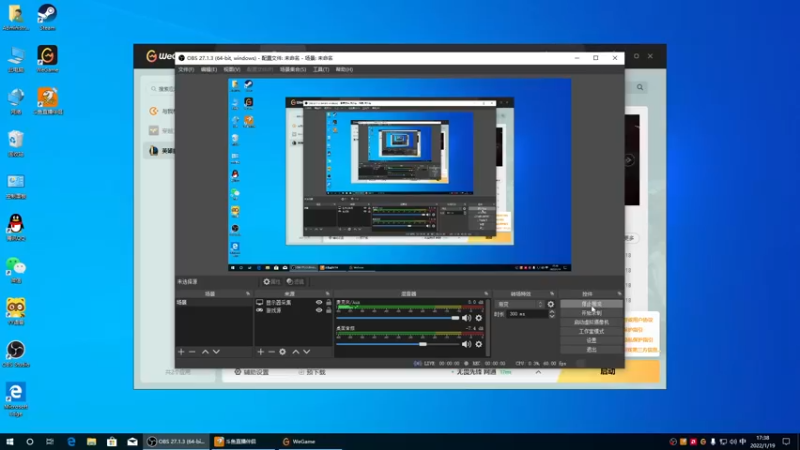Add a new scene with plus icon

click(181, 352)
